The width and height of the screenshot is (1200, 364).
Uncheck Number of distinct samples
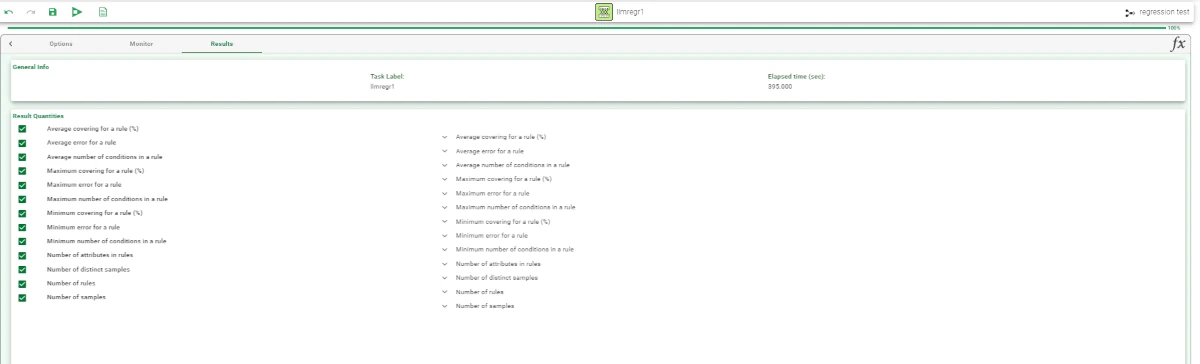[22, 269]
